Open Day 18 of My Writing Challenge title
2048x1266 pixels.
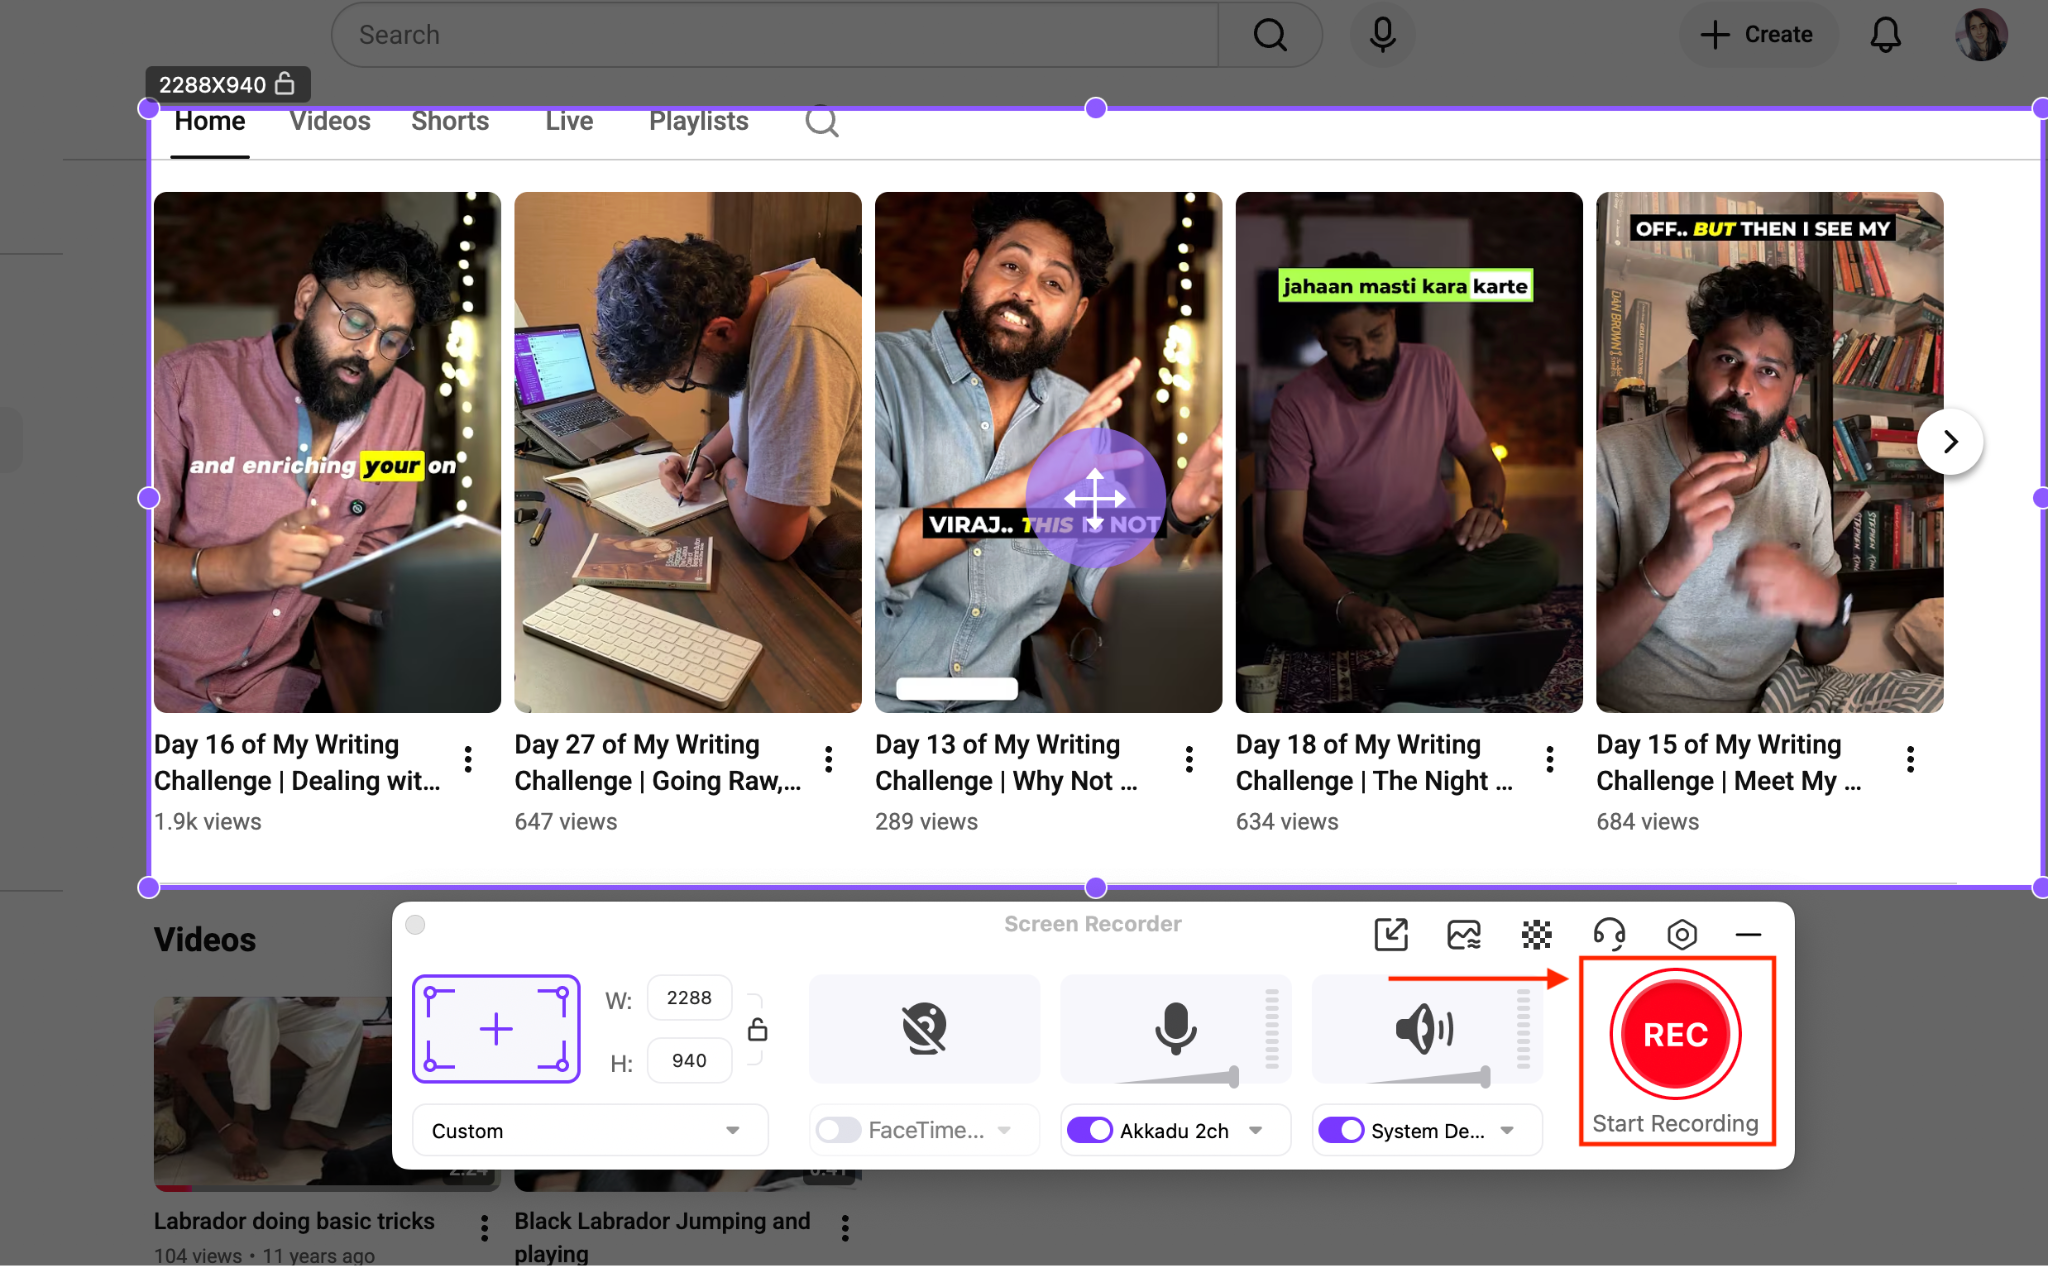tap(1374, 763)
